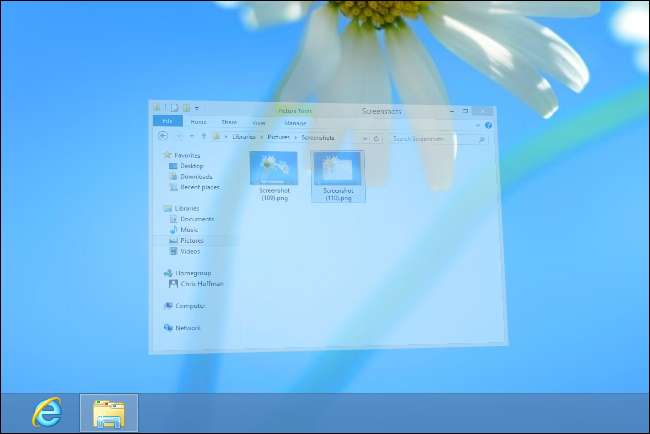Viewport: 650px width, 434px height.
Task: Click the Network icon
Action: (x=168, y=327)
